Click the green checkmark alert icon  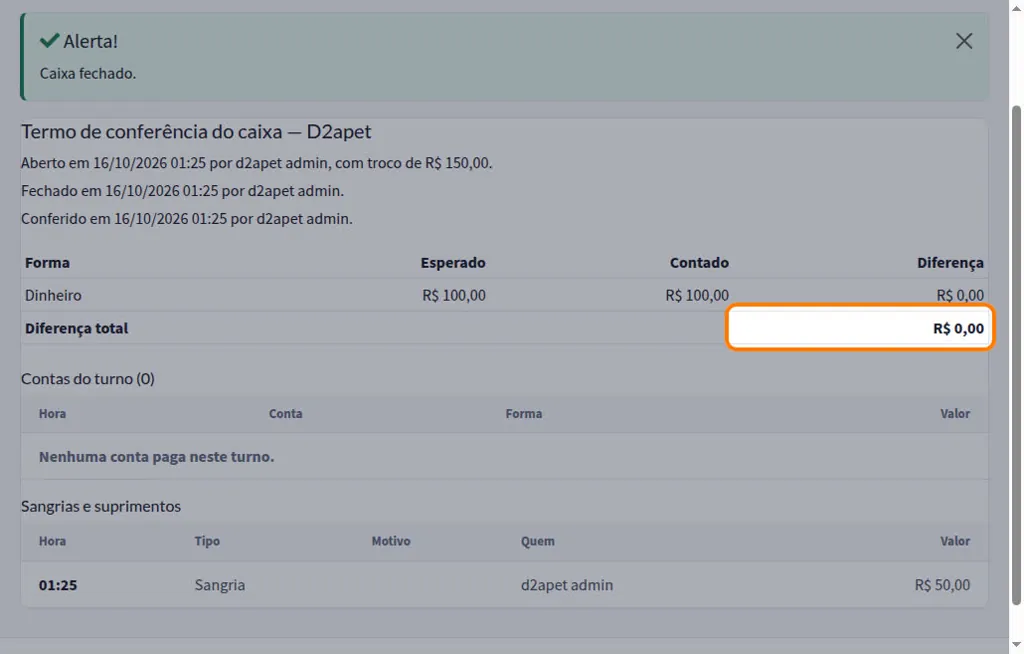(x=49, y=41)
